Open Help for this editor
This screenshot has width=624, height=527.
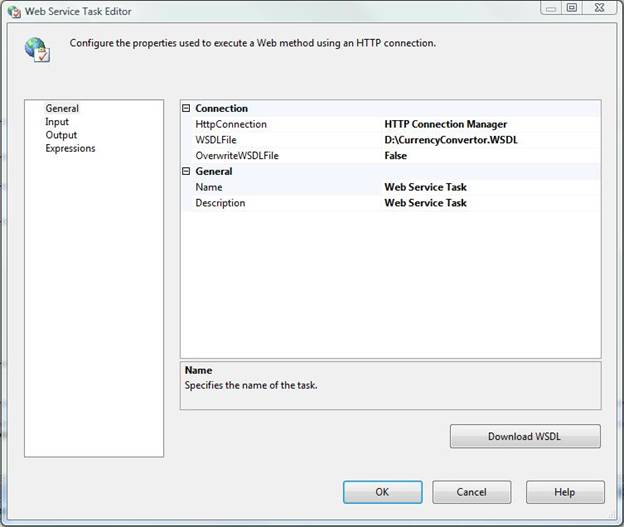point(565,492)
